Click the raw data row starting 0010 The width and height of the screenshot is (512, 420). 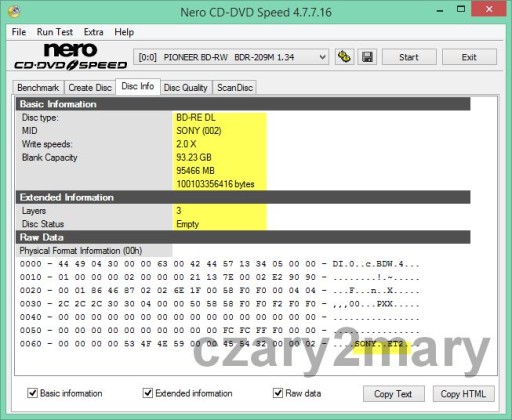coord(219,277)
